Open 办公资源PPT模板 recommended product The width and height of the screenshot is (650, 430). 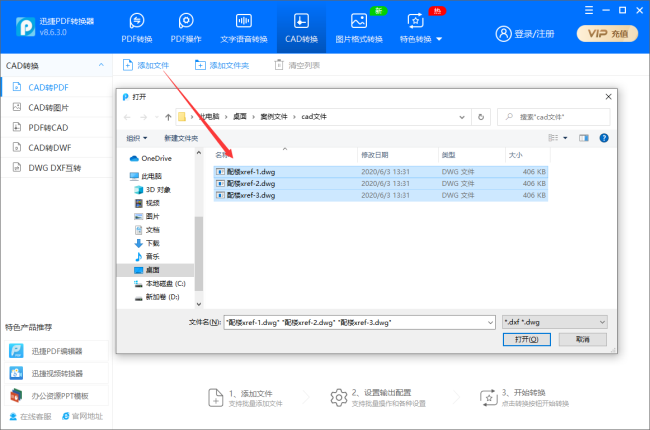(x=56, y=396)
